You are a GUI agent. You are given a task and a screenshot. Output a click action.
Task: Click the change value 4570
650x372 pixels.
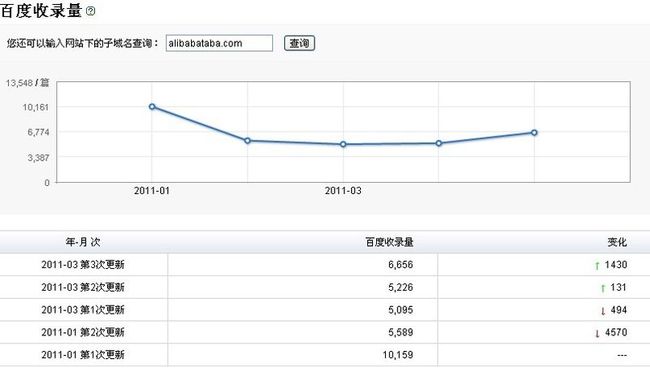[x=616, y=332]
